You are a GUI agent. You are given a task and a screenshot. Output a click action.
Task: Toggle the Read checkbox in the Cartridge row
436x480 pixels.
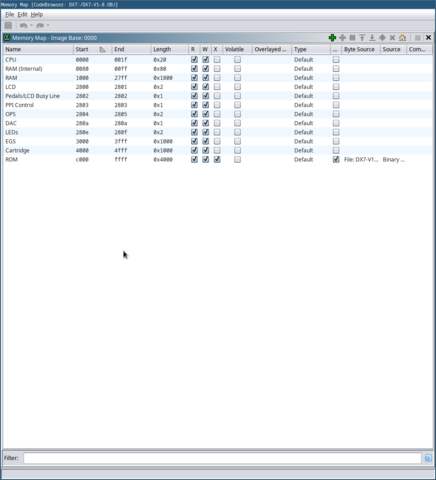194,150
